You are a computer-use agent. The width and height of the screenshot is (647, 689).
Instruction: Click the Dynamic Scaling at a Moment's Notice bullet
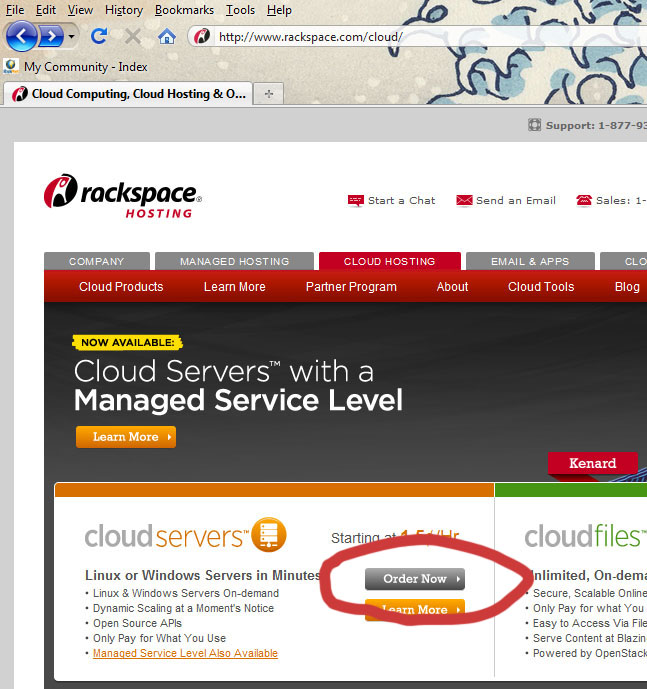tap(183, 608)
